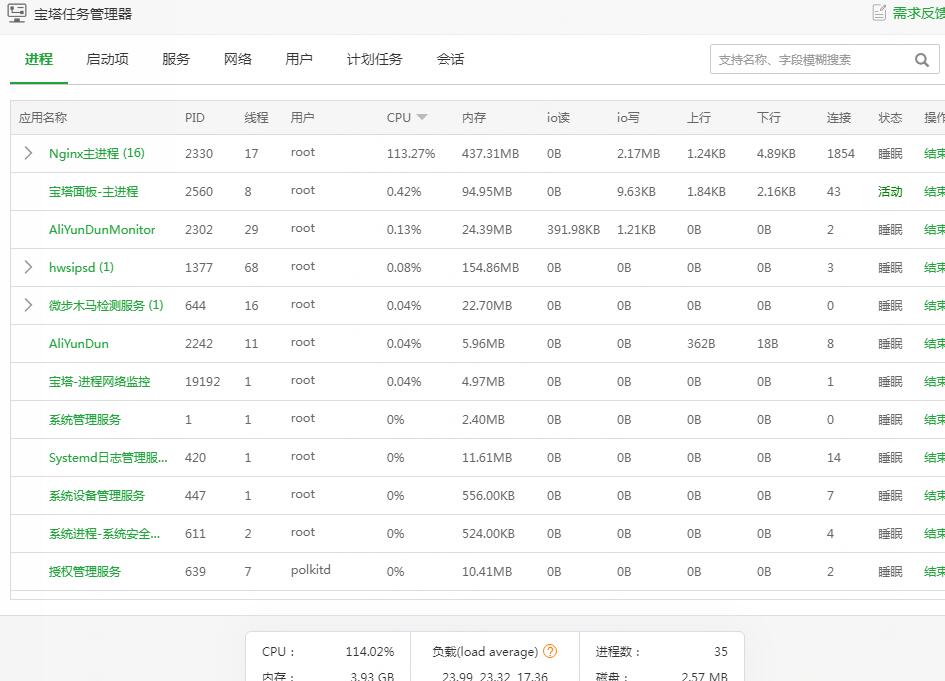End the AliYunDunMonitor process
Image resolution: width=945 pixels, height=681 pixels.
[934, 230]
